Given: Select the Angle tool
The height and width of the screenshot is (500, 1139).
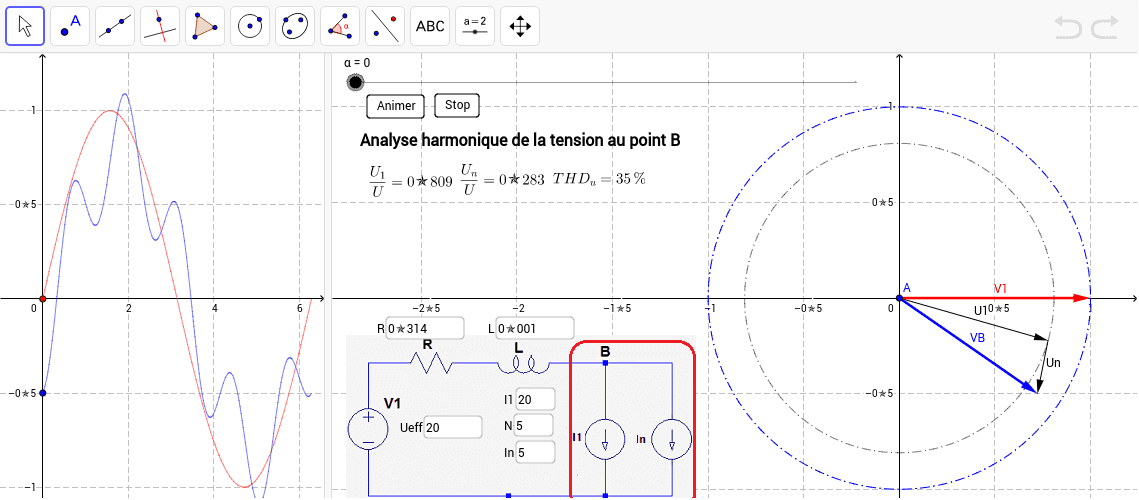Looking at the screenshot, I should 341,26.
